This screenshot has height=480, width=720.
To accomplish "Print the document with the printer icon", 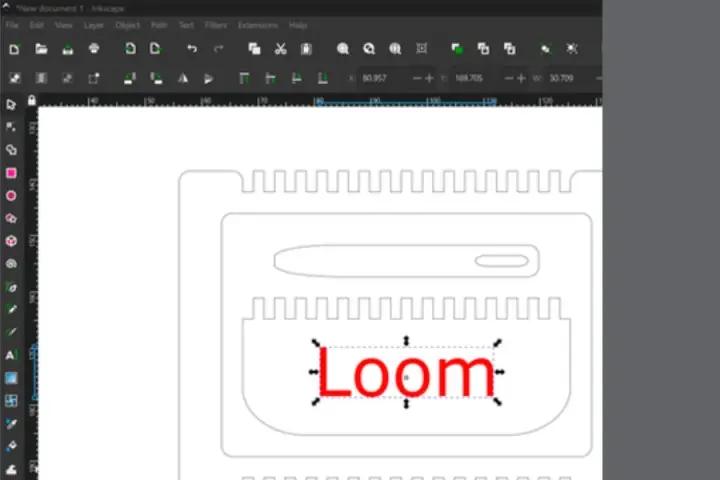I will tap(94, 49).
